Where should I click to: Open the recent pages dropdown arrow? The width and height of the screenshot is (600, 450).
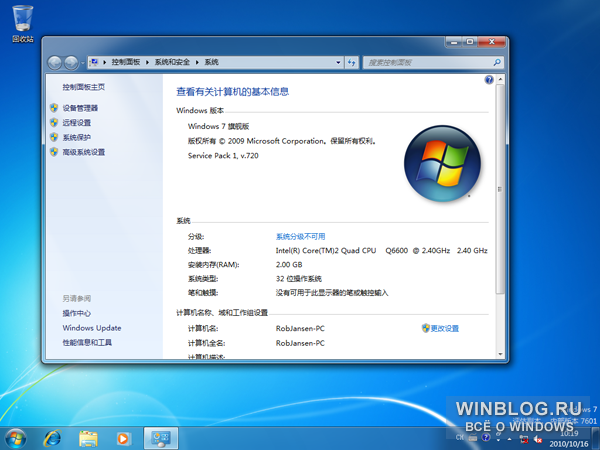coord(82,63)
